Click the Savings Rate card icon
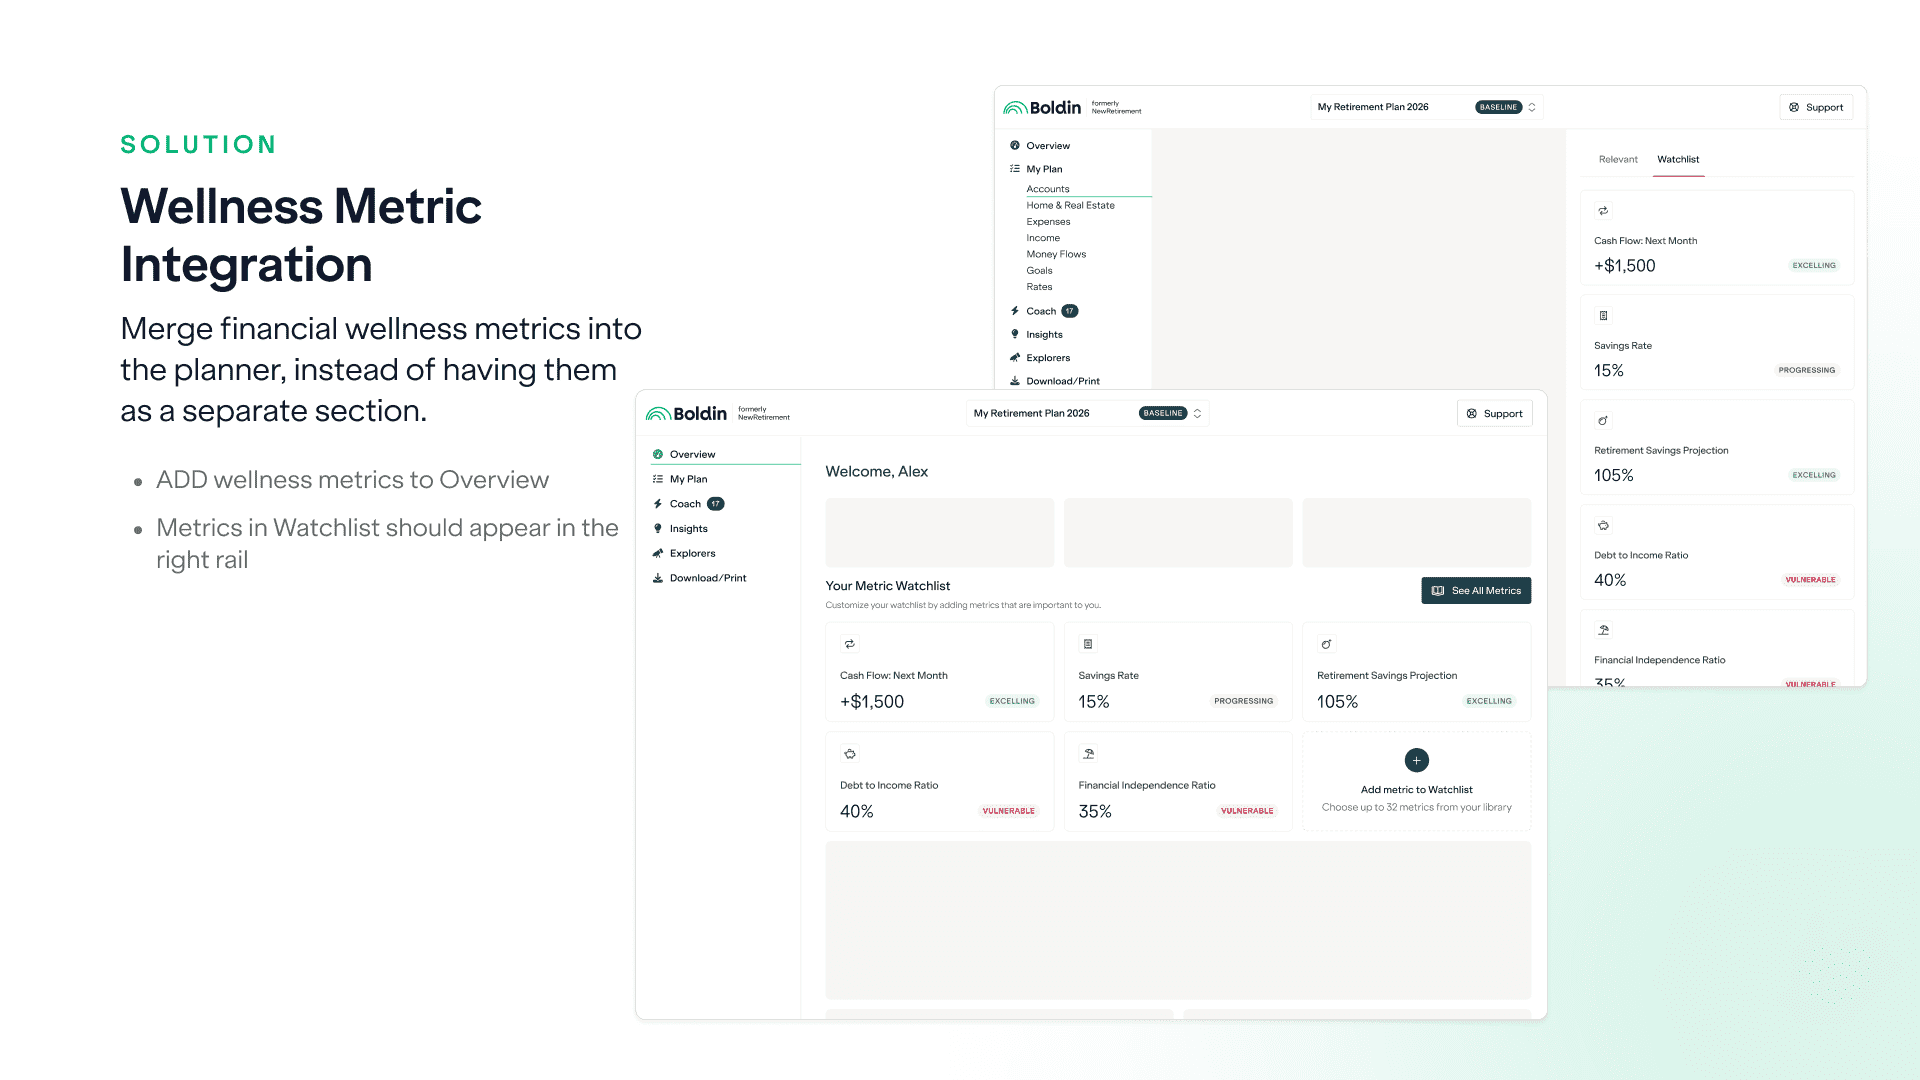The height and width of the screenshot is (1080, 1920). [x=1088, y=644]
